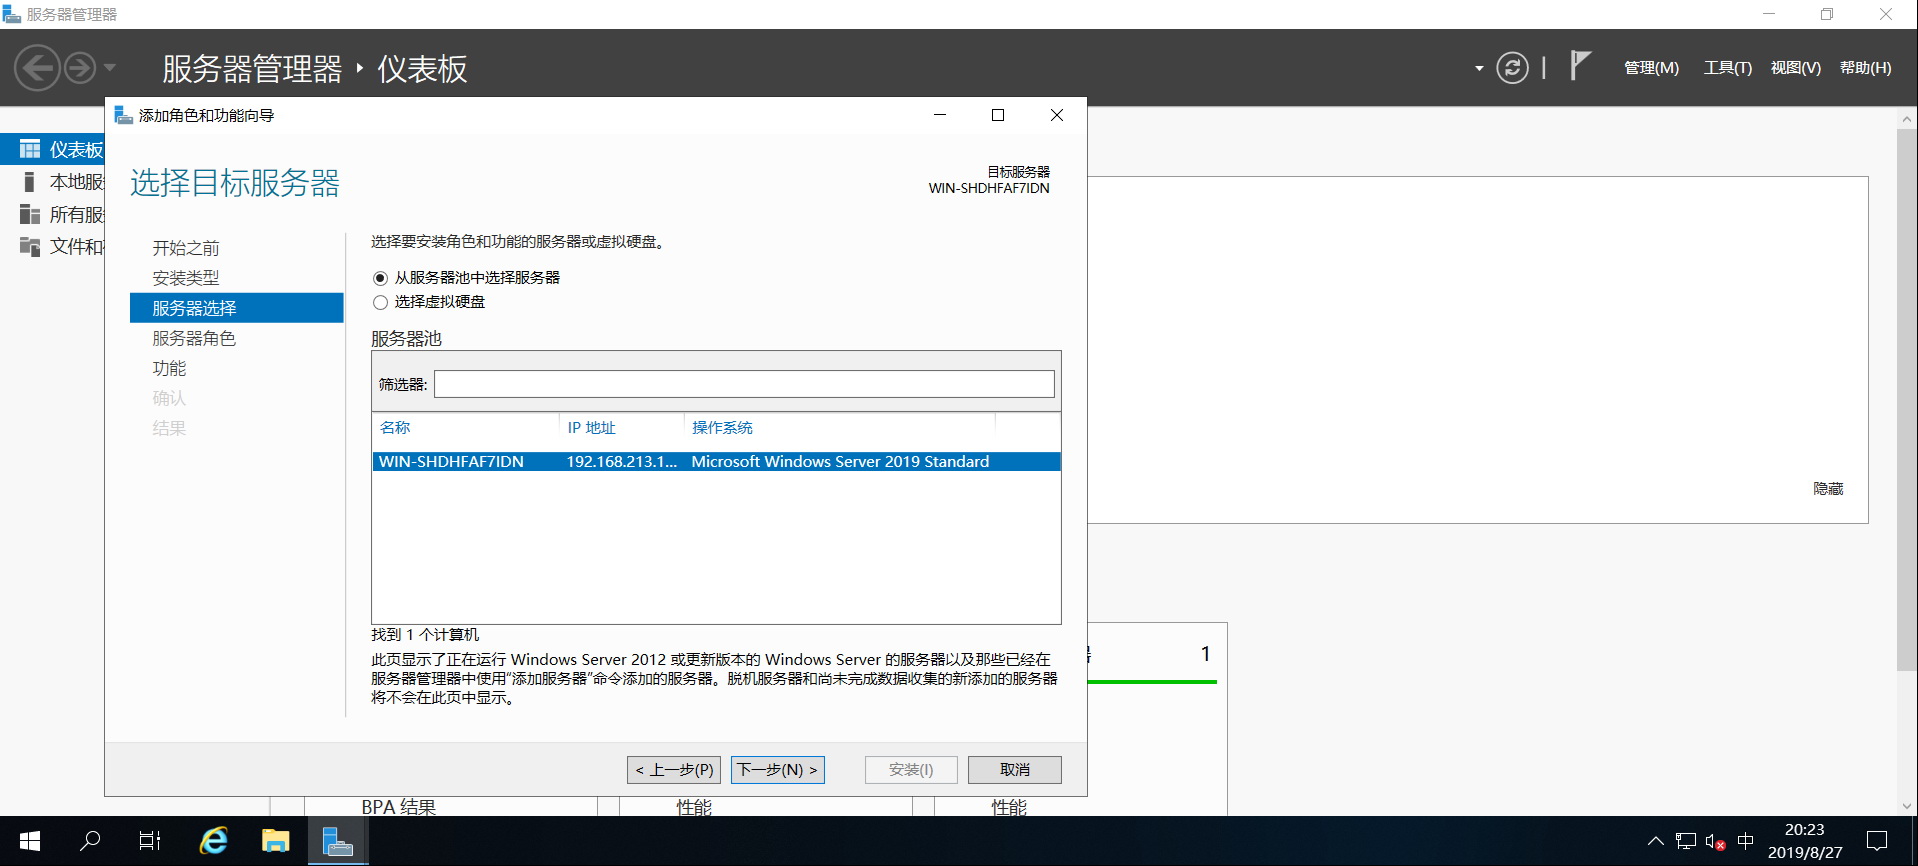1918x866 pixels.
Task: Select 选择虚拟硬盘 radio button
Action: click(x=380, y=302)
